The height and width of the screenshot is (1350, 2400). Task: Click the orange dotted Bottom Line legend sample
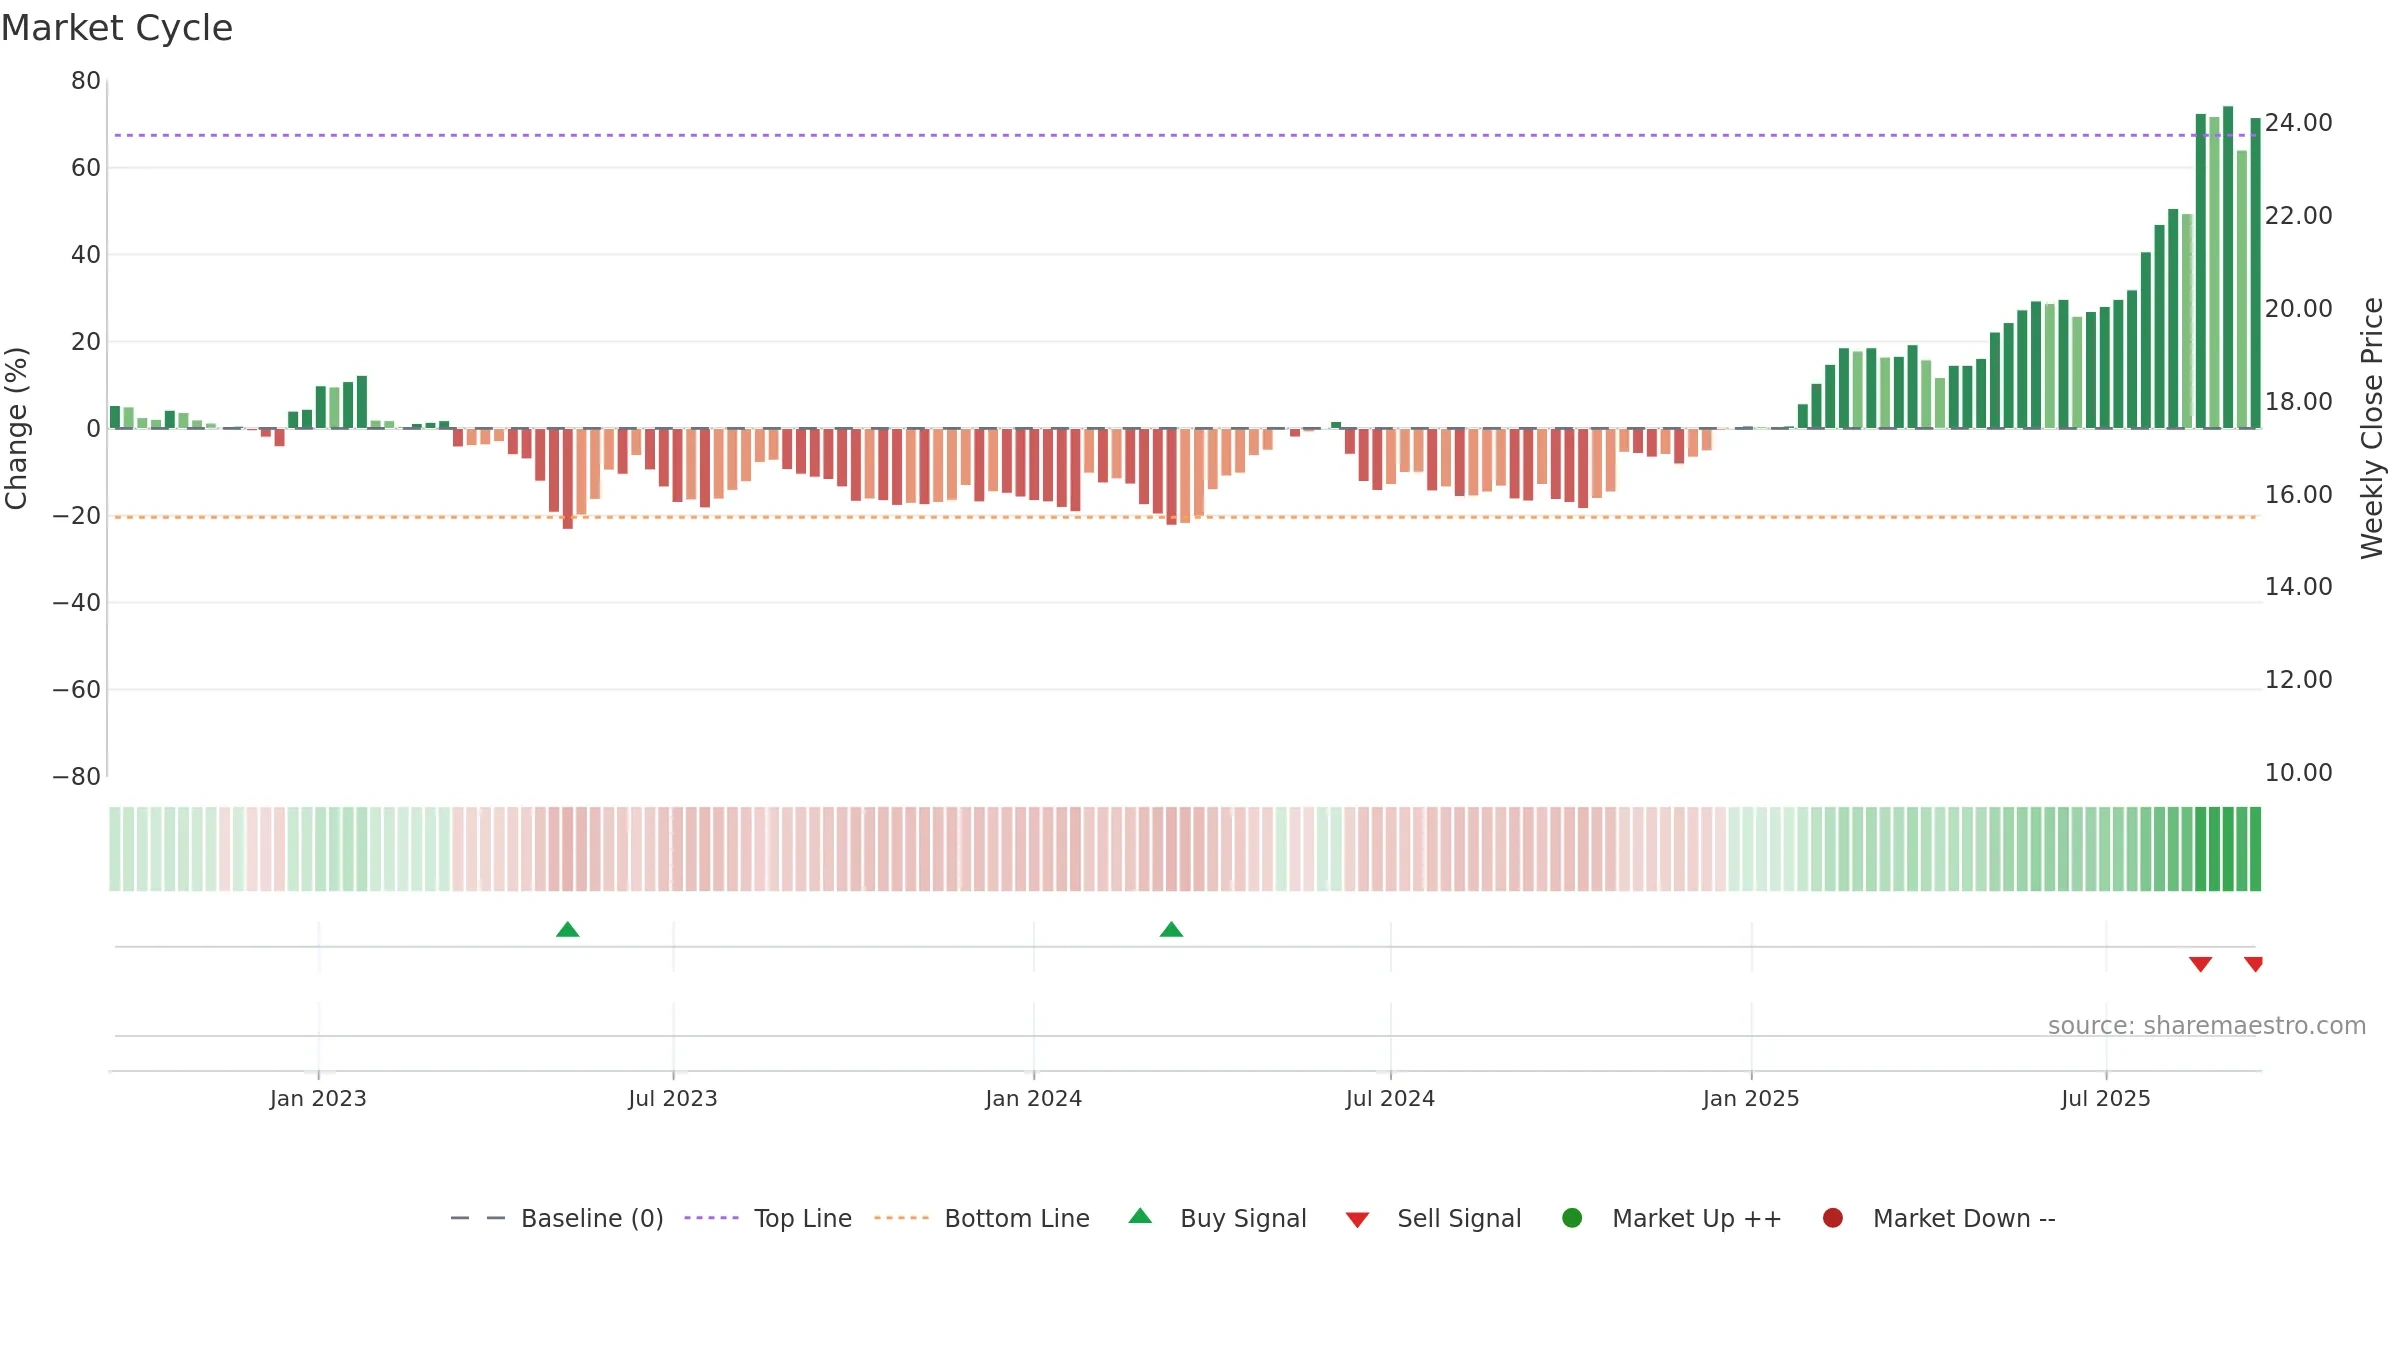[901, 1218]
